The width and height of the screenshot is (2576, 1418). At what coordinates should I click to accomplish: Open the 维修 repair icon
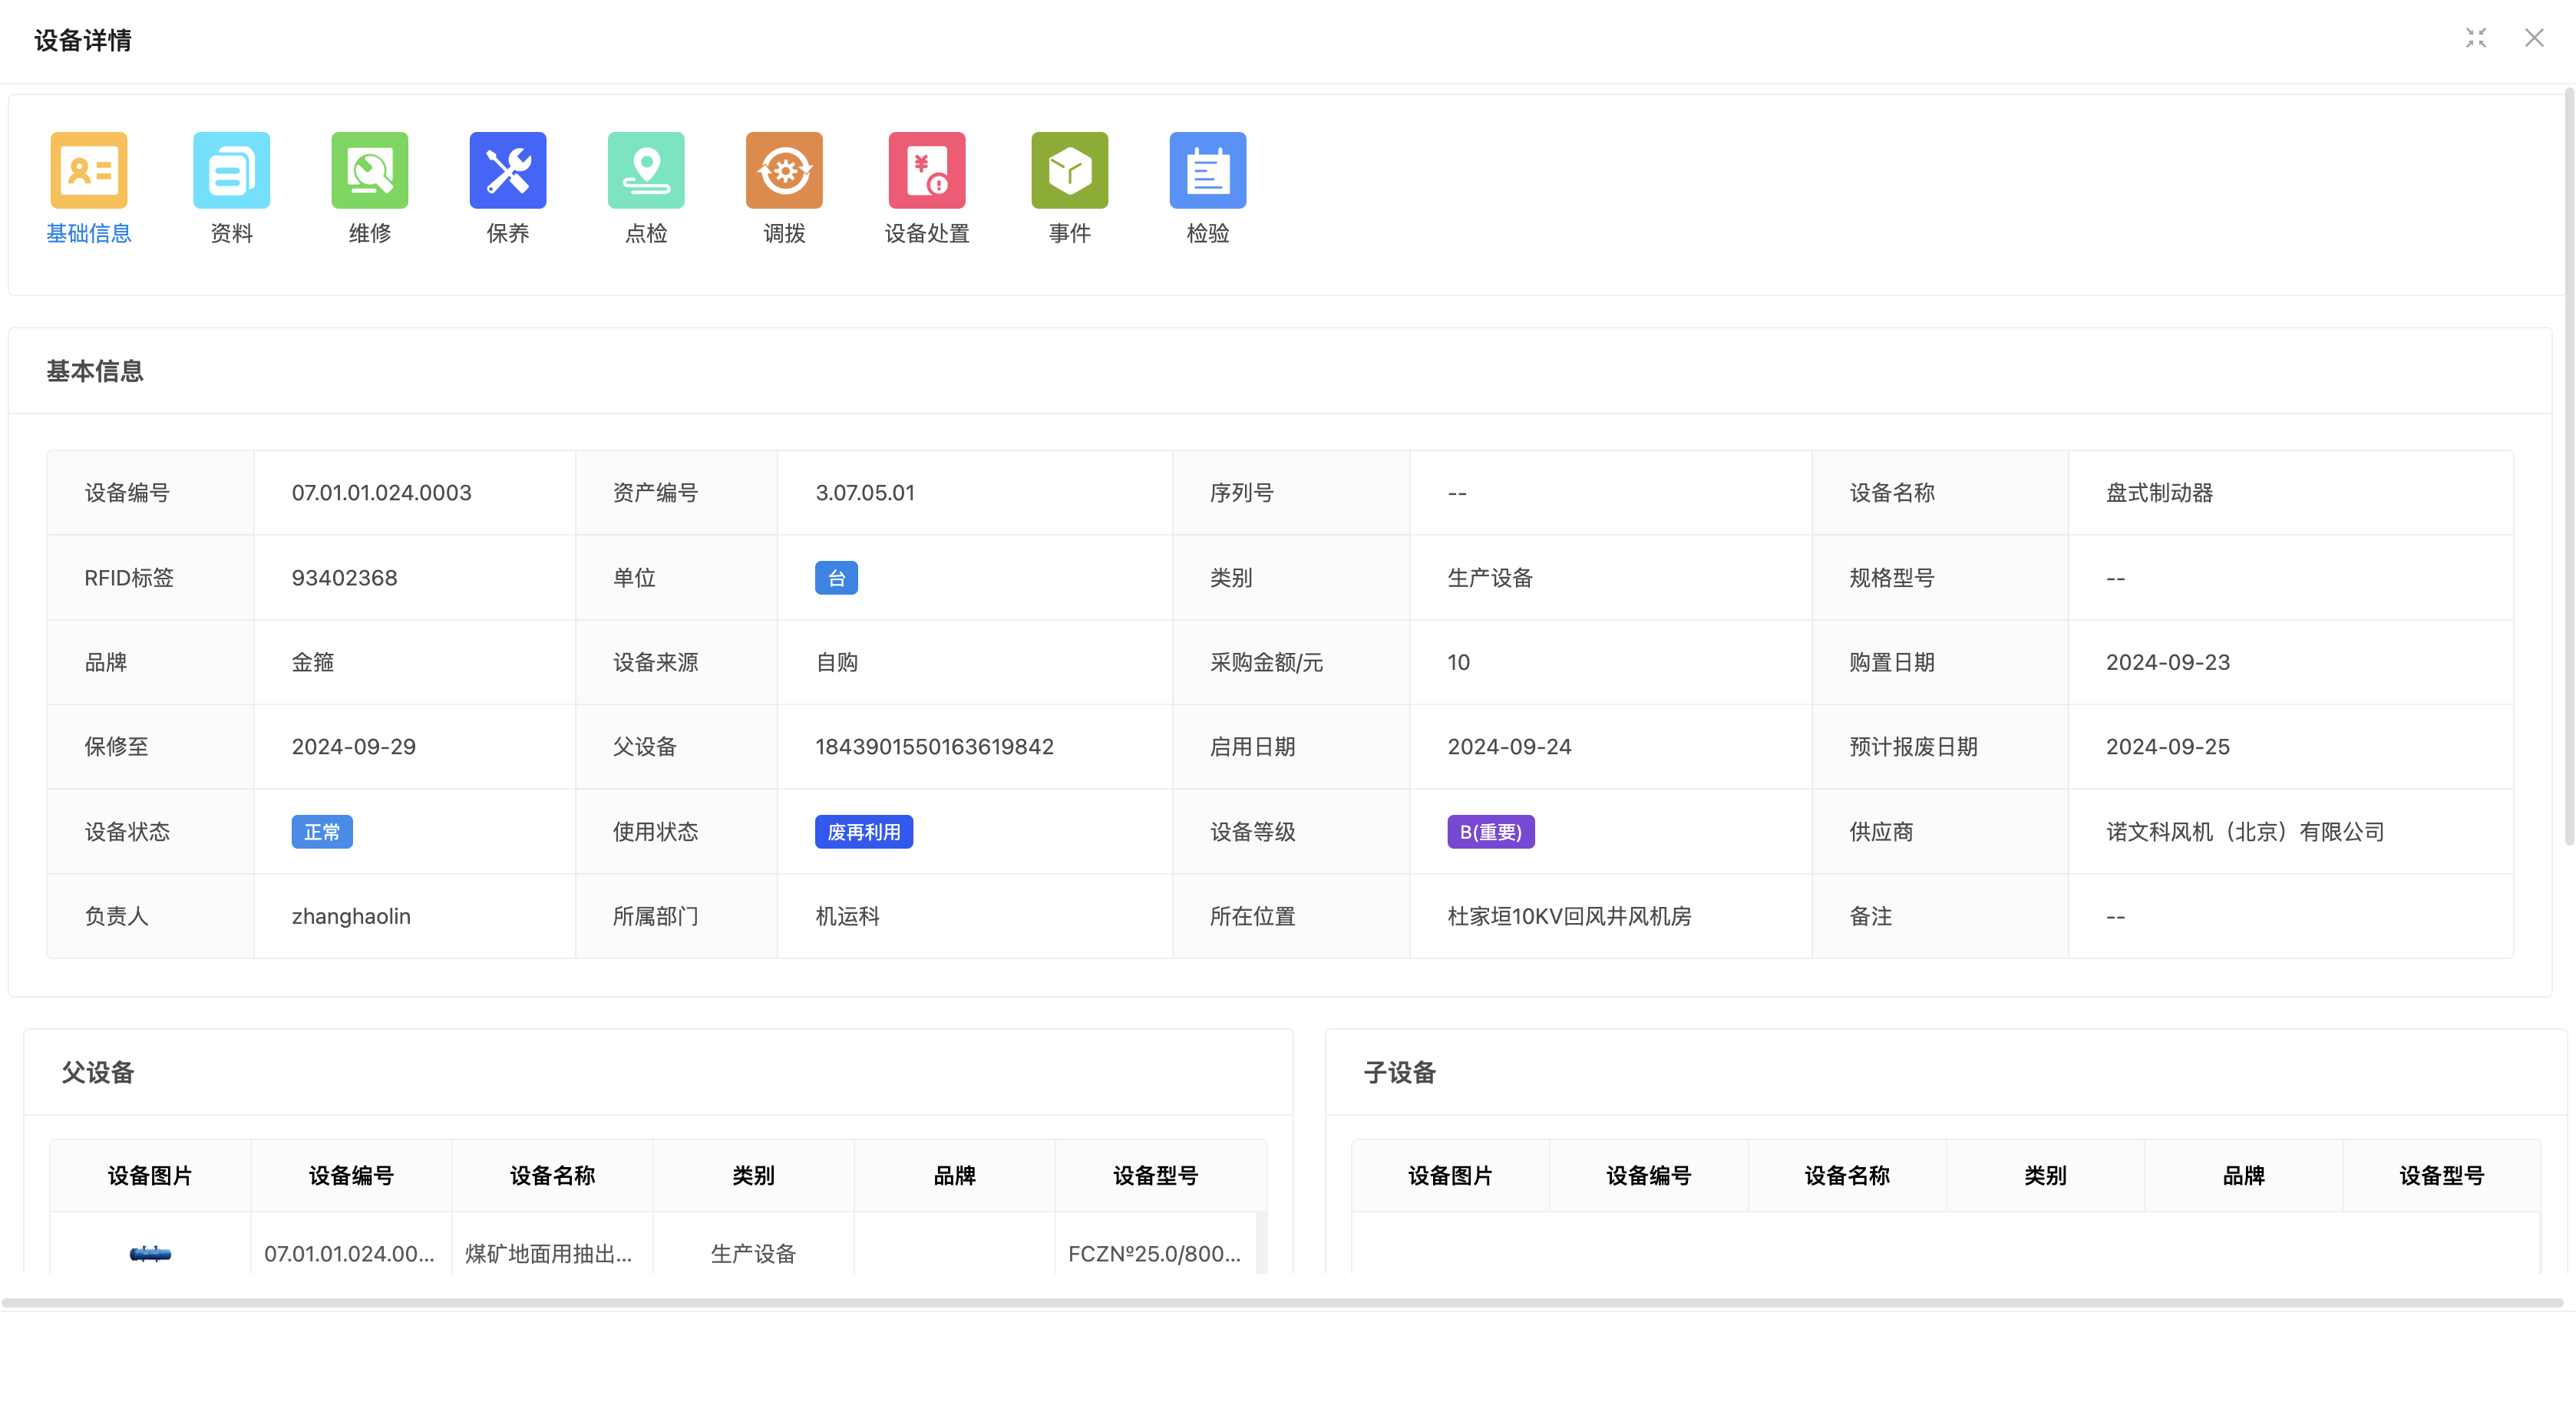pyautogui.click(x=369, y=170)
